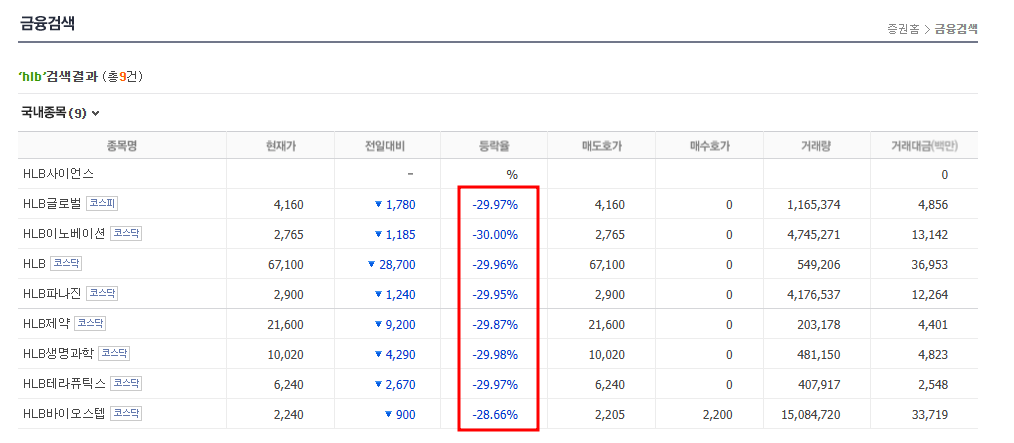This screenshot has width=1014, height=443.
Task: Click the 2,200 bid price value
Action: click(x=719, y=415)
